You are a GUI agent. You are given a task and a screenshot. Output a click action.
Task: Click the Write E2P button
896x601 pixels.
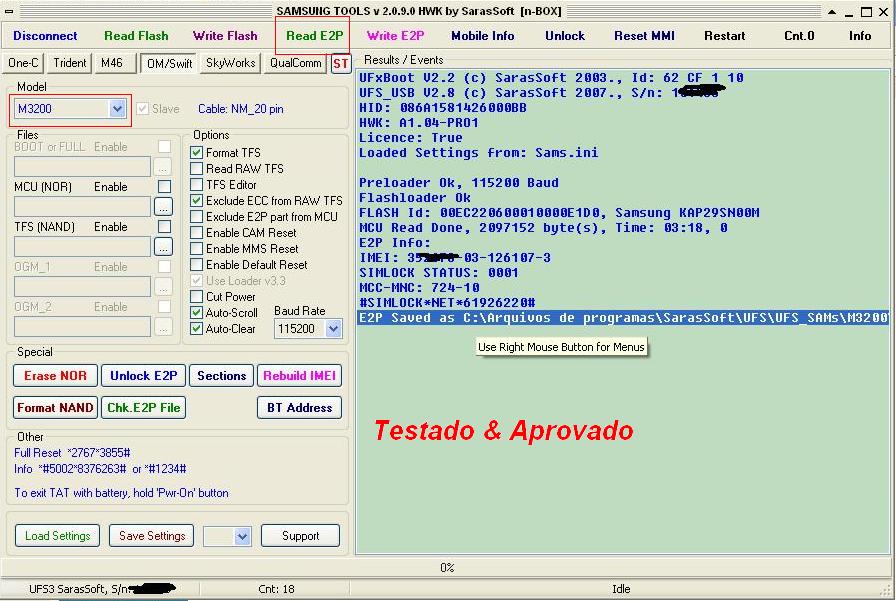(x=395, y=35)
